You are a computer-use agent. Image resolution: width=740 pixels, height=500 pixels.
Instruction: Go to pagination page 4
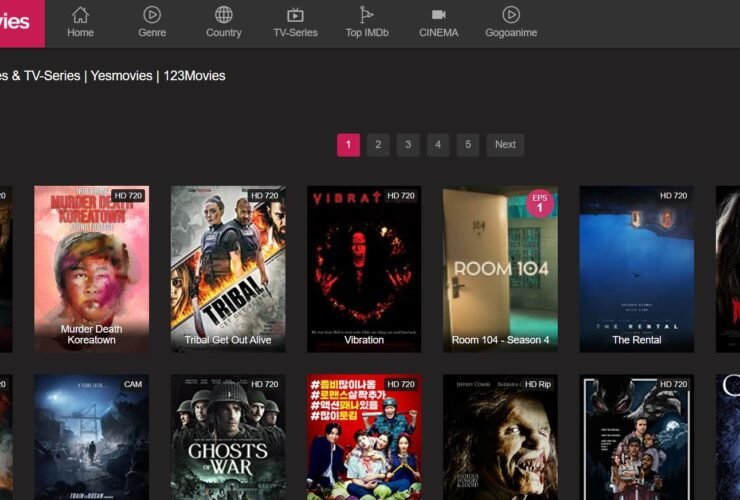tap(438, 144)
